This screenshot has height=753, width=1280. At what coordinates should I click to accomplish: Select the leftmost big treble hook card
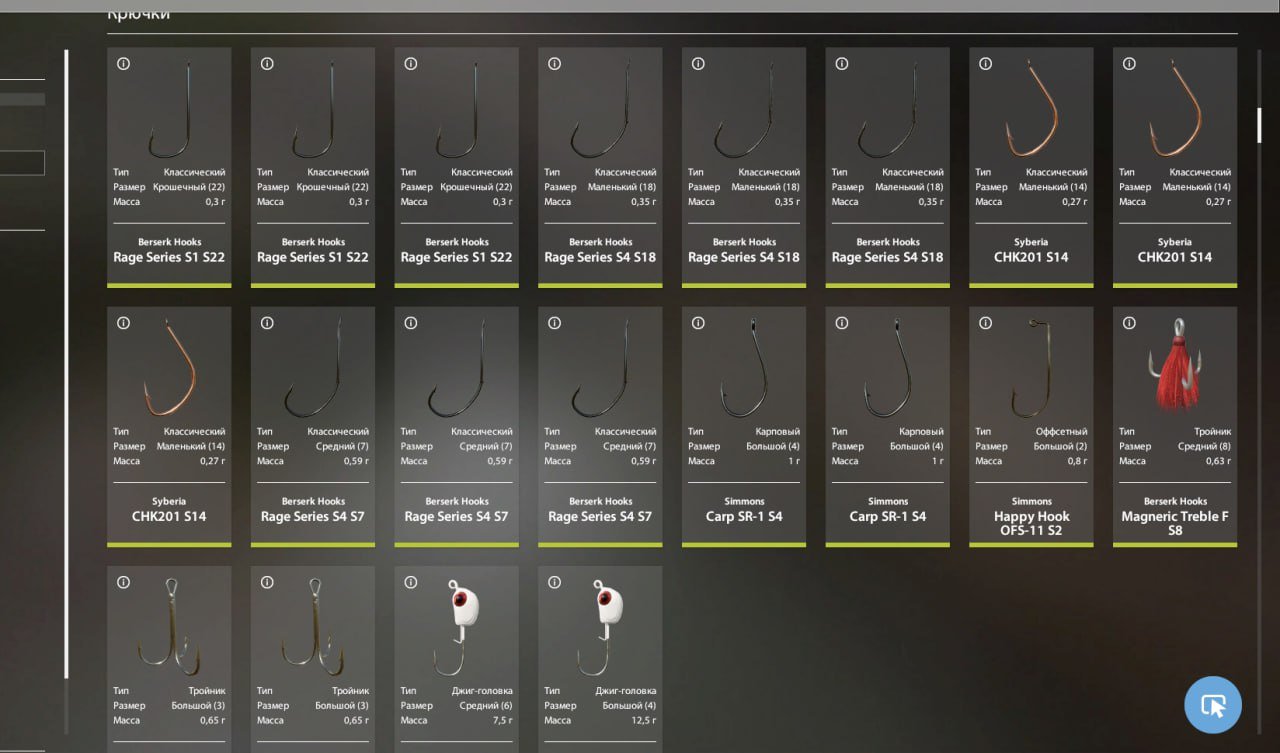click(169, 659)
